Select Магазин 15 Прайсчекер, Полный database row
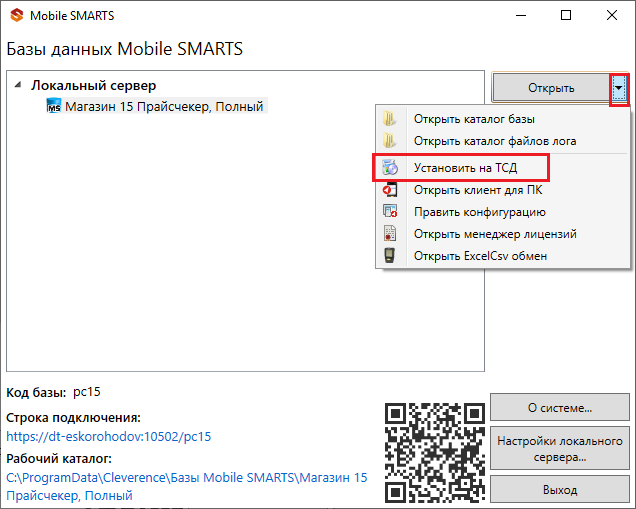The width and height of the screenshot is (636, 509). 157,106
